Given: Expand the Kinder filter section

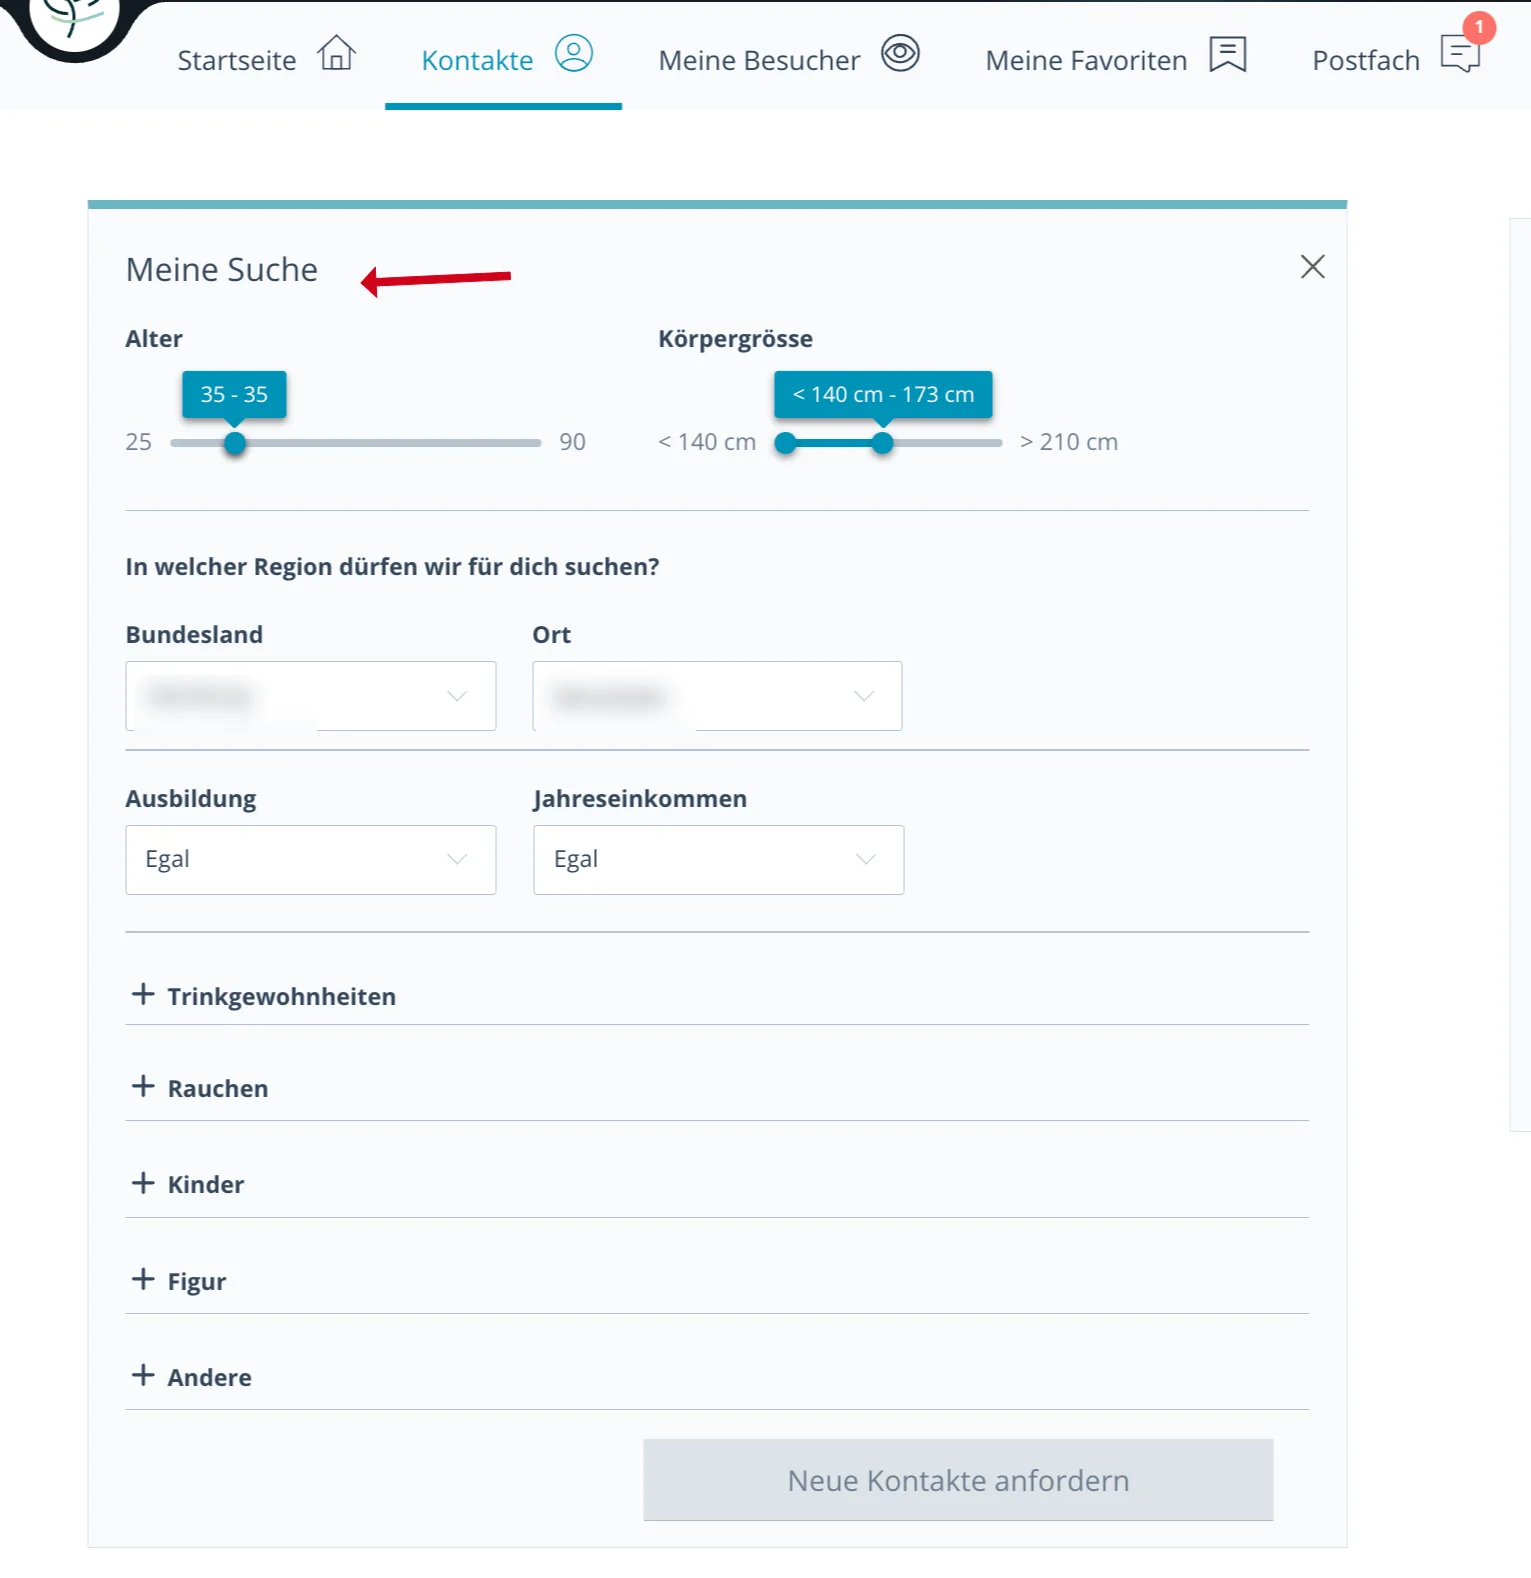Looking at the screenshot, I should [x=717, y=1184].
